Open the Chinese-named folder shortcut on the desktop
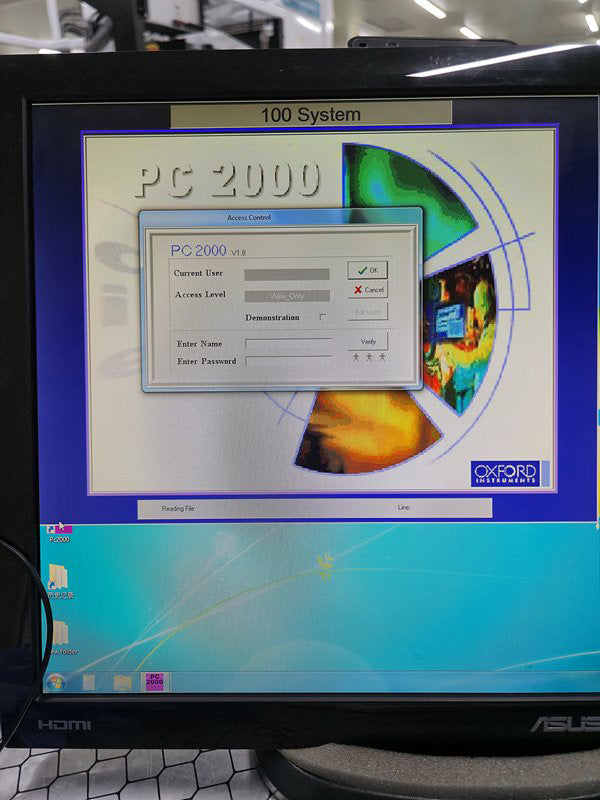 (60, 582)
